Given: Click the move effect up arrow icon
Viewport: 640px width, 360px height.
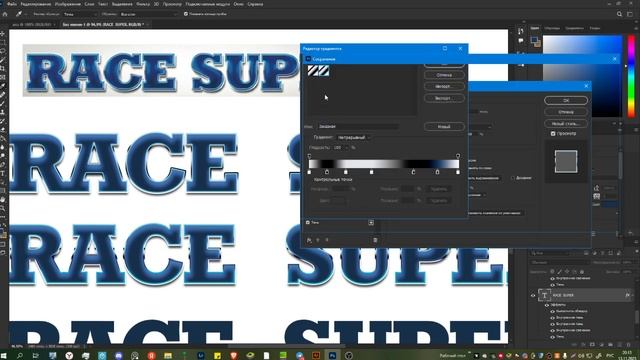Looking at the screenshot, I should click(318, 240).
